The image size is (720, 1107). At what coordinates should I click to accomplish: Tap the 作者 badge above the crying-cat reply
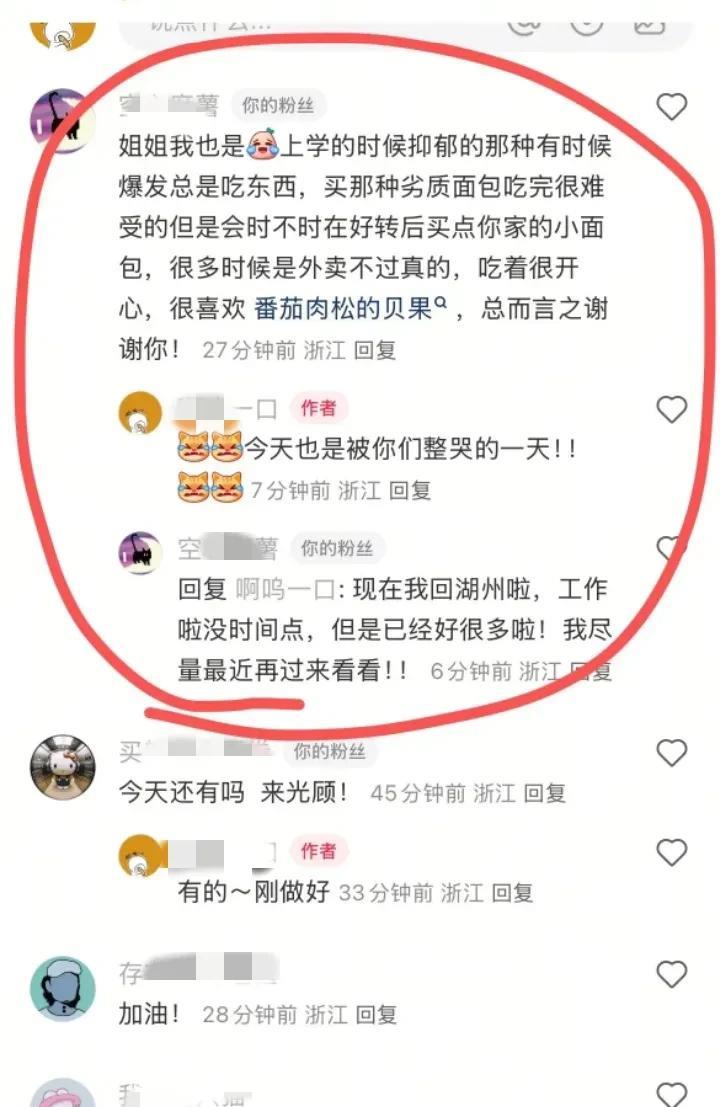coord(319,408)
